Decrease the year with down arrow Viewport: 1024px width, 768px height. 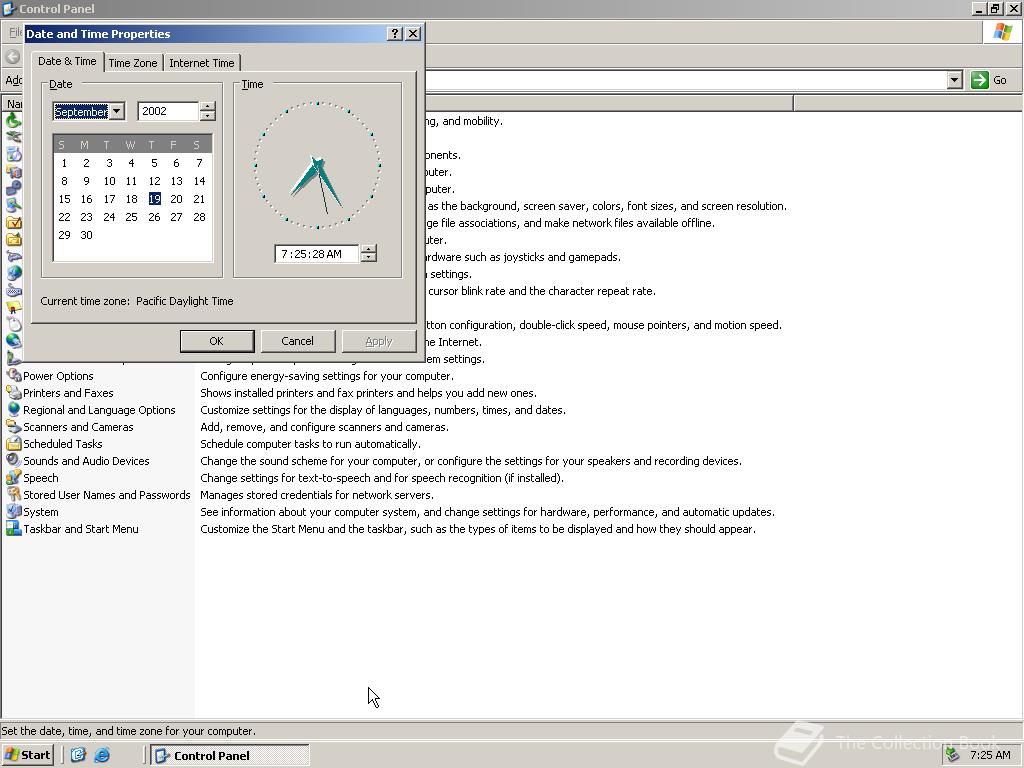(x=208, y=116)
